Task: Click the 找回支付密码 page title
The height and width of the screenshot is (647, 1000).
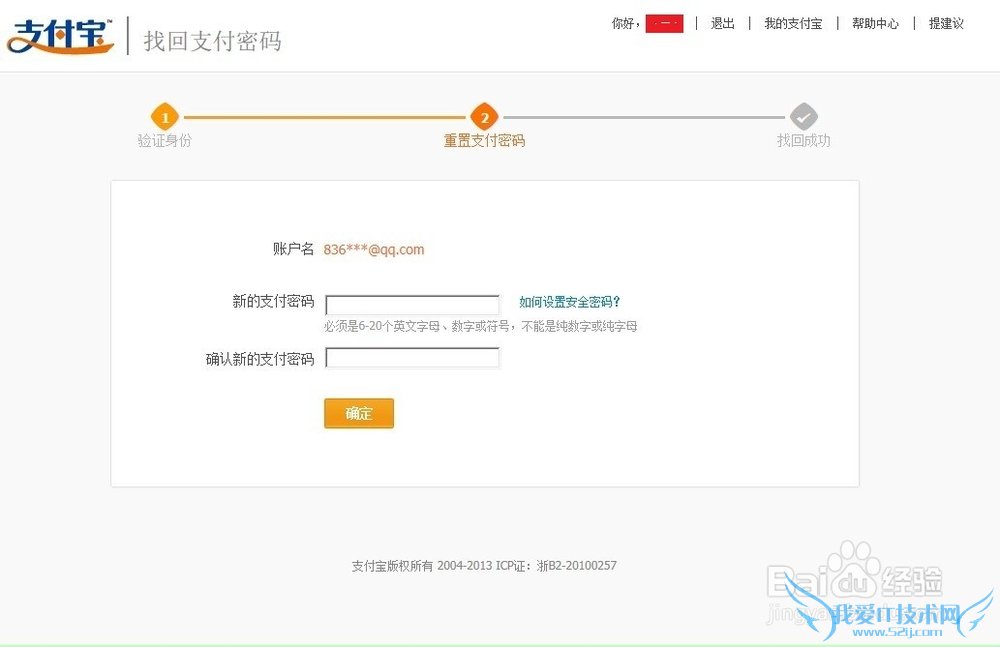Action: [x=212, y=41]
